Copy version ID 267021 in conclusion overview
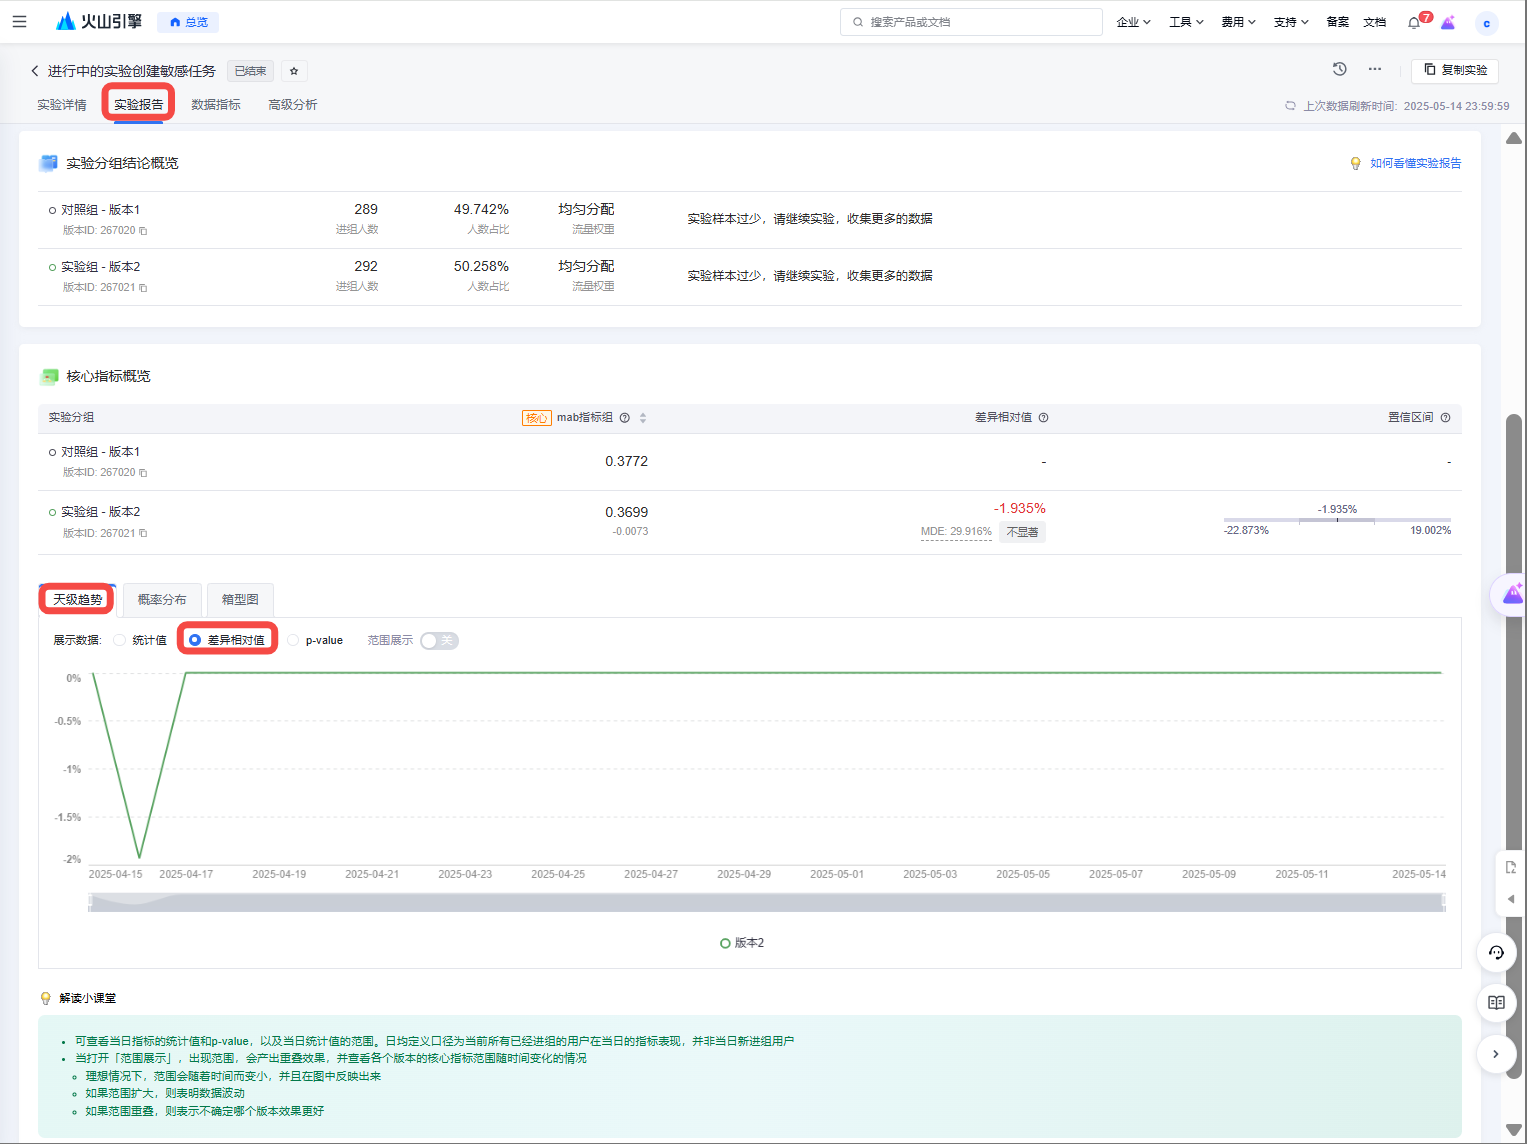This screenshot has width=1527, height=1144. click(x=143, y=288)
